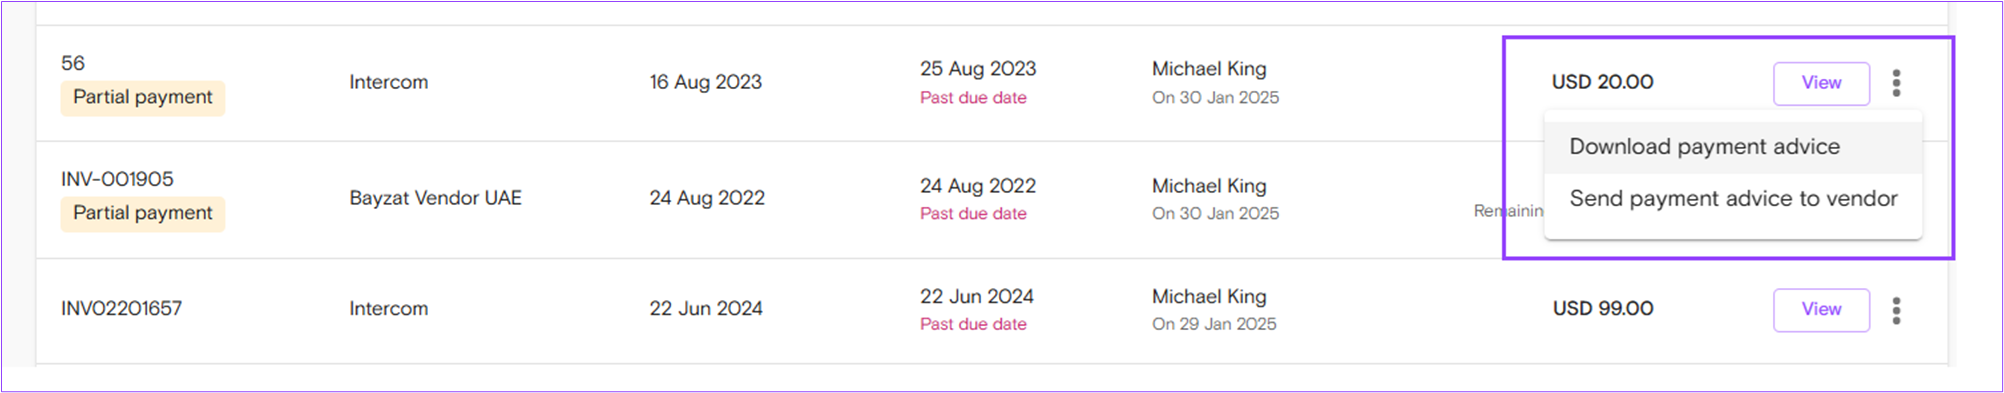
Task: Choose Send payment advice to vendor
Action: [x=1733, y=199]
